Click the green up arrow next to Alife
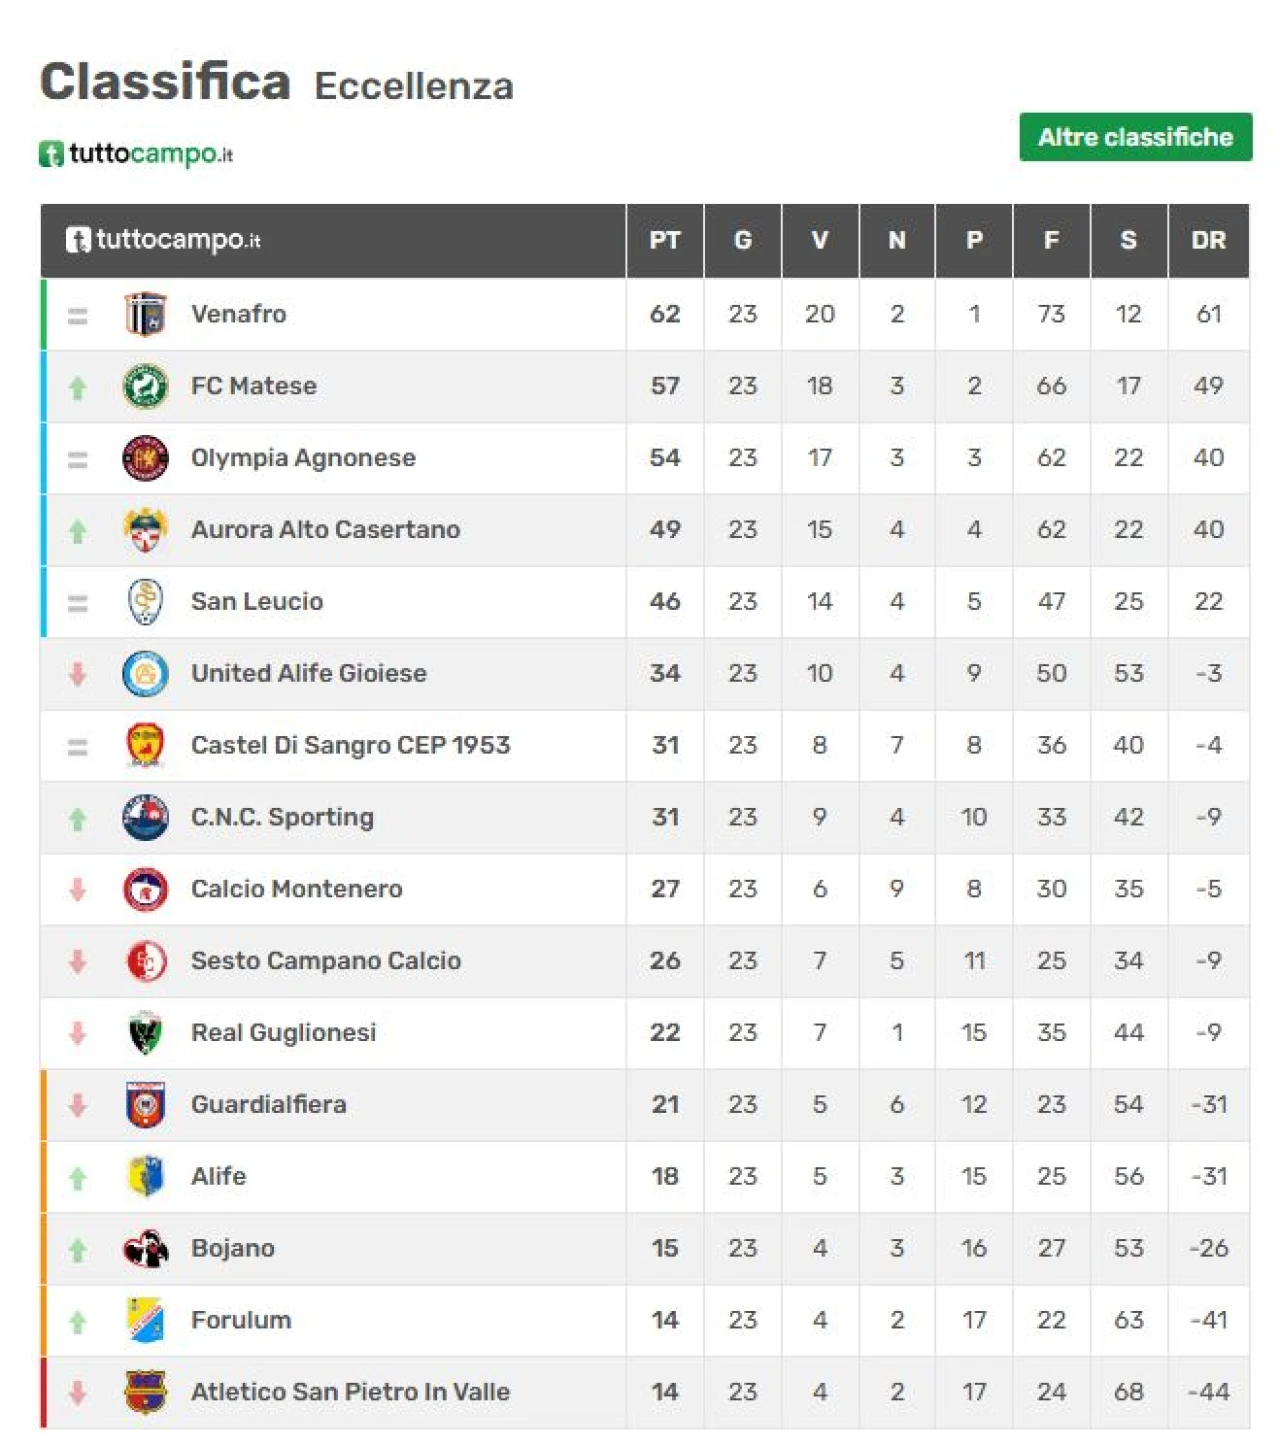1280x1445 pixels. click(x=78, y=1178)
